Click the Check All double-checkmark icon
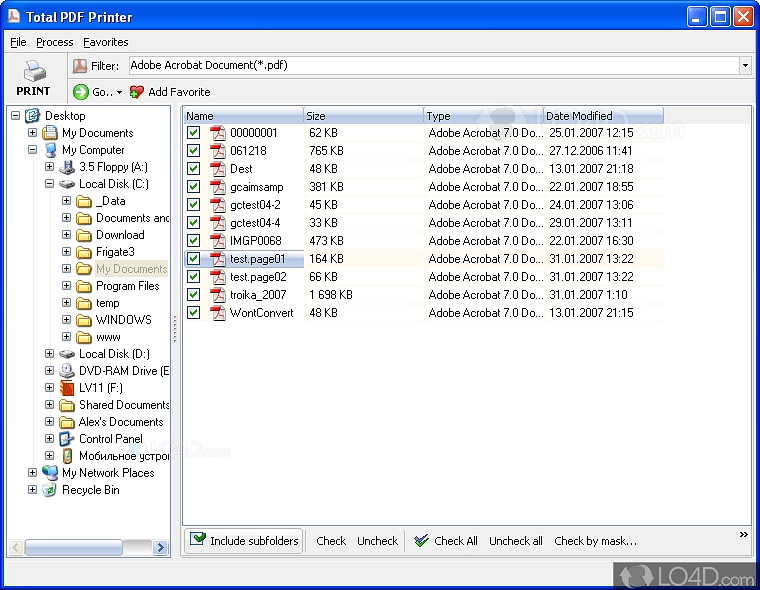 421,541
